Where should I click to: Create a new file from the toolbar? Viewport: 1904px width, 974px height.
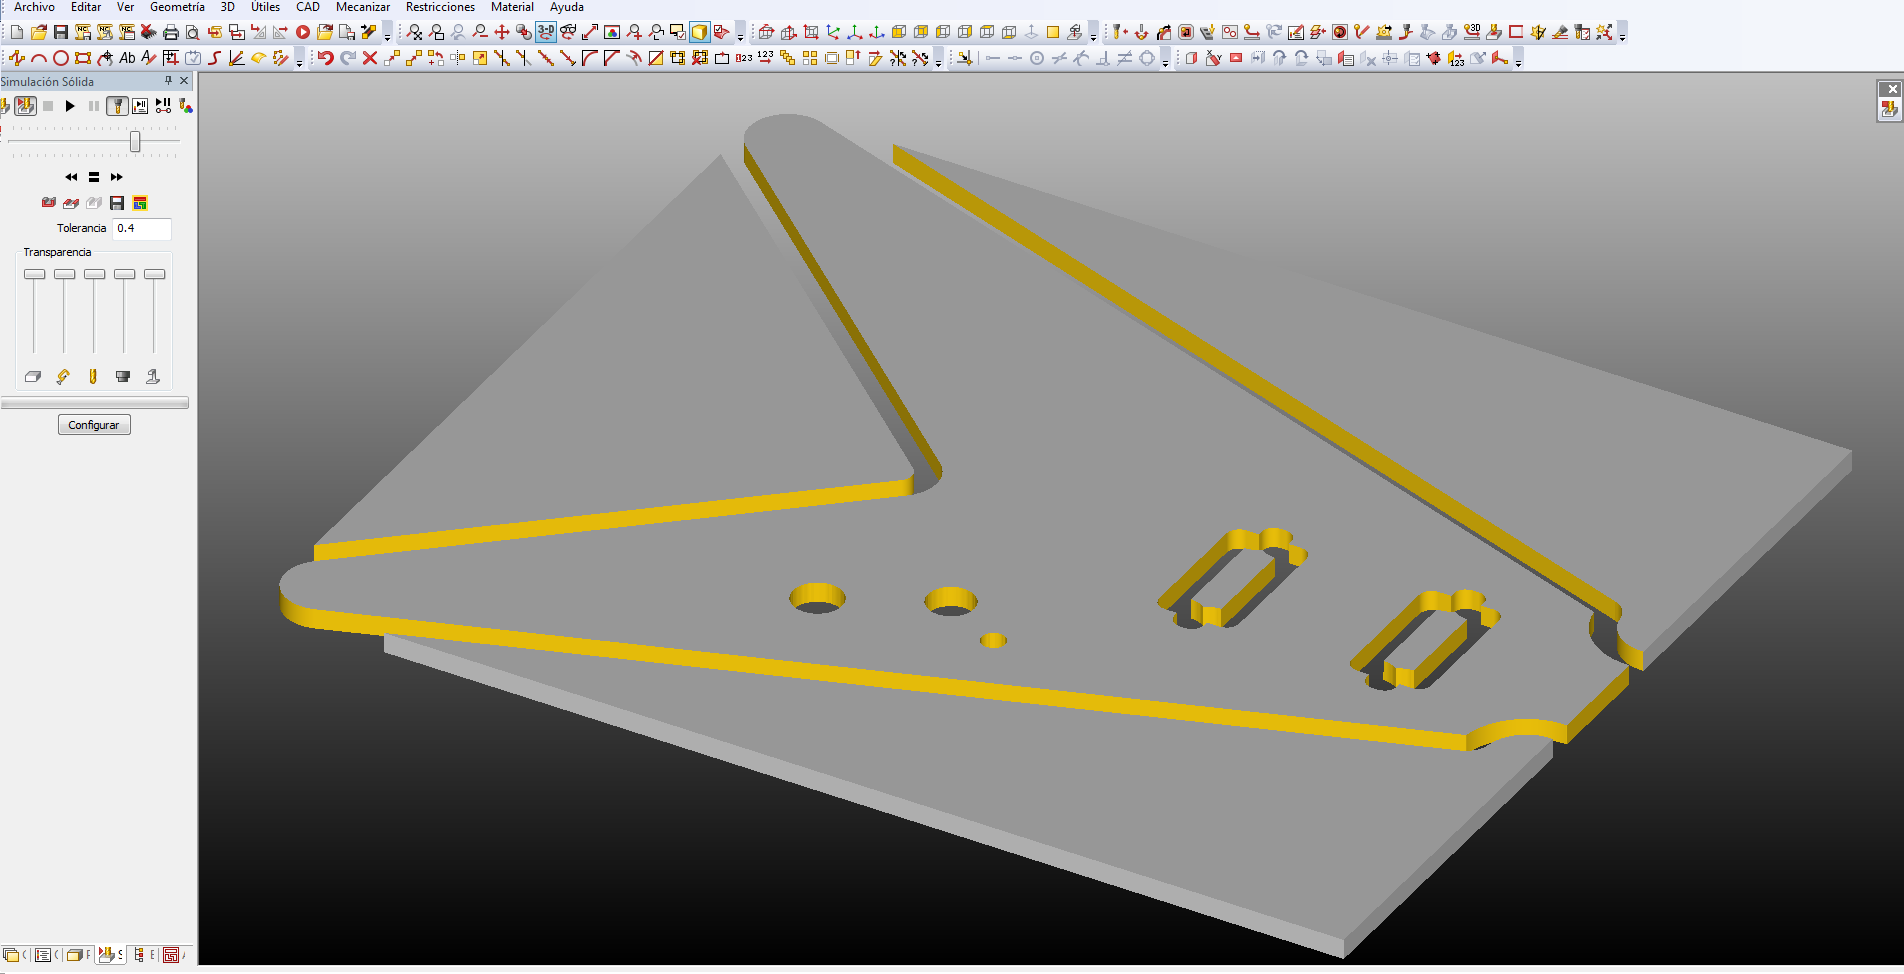tap(17, 32)
